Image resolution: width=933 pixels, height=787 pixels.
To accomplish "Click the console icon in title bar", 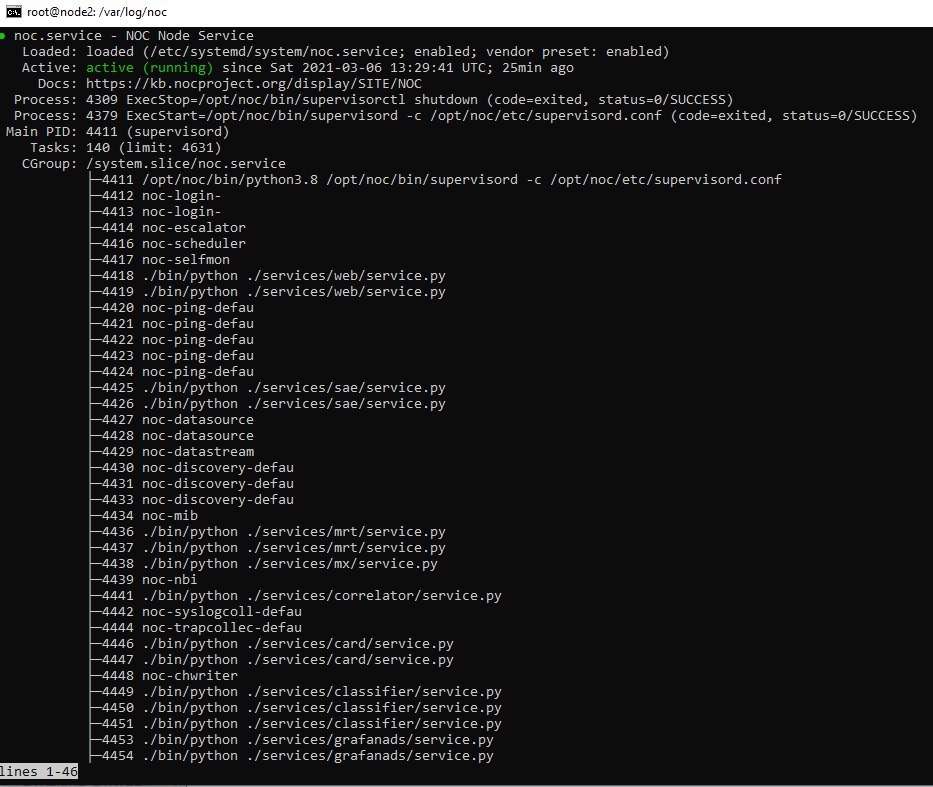I will point(13,12).
